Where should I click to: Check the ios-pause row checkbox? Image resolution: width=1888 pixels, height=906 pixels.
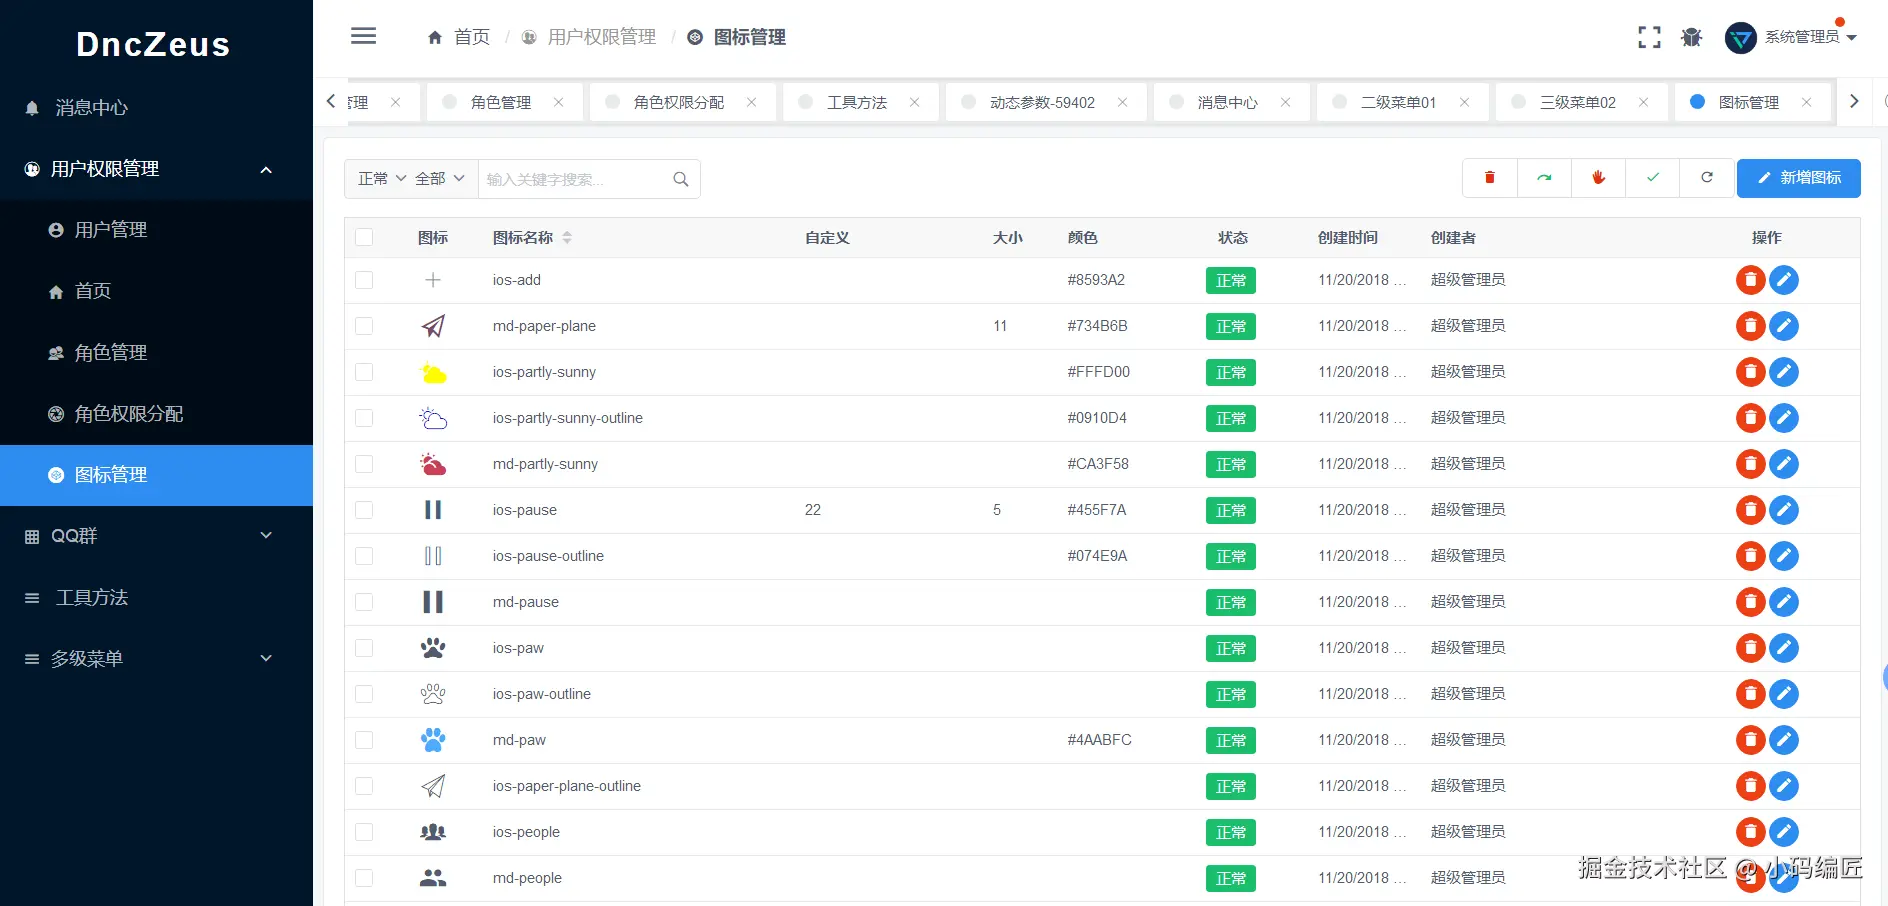(x=364, y=510)
